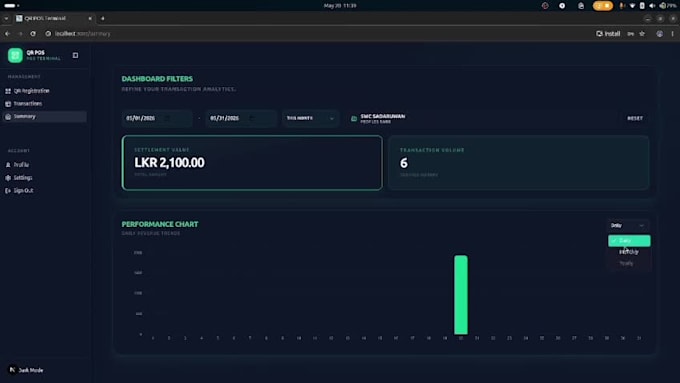Click the DASHBOARD FILTERS heading

pos(157,79)
